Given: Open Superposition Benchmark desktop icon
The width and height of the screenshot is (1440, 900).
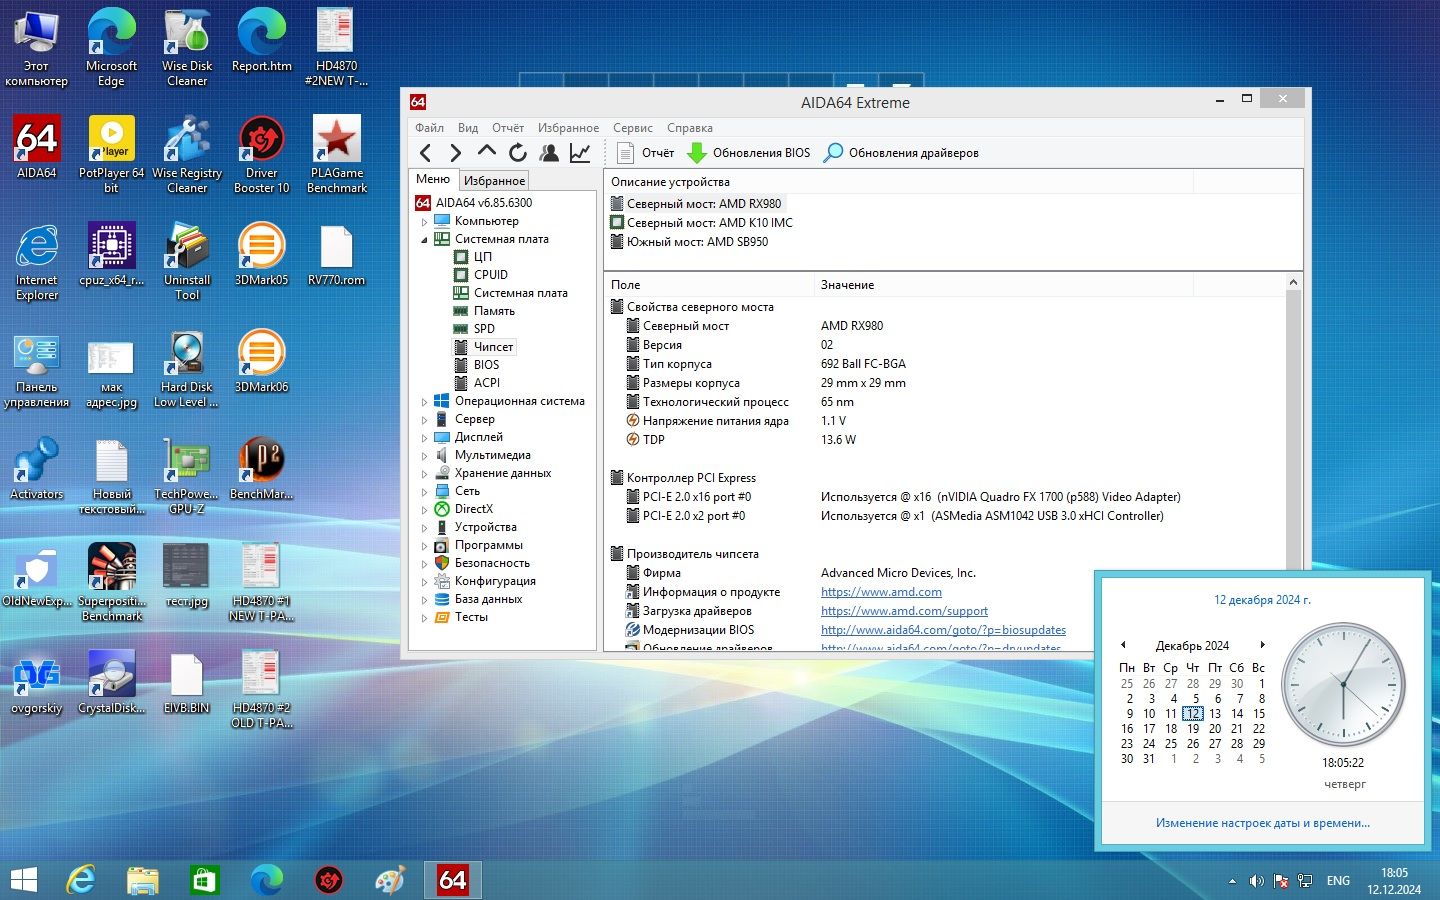Looking at the screenshot, I should 112,583.
